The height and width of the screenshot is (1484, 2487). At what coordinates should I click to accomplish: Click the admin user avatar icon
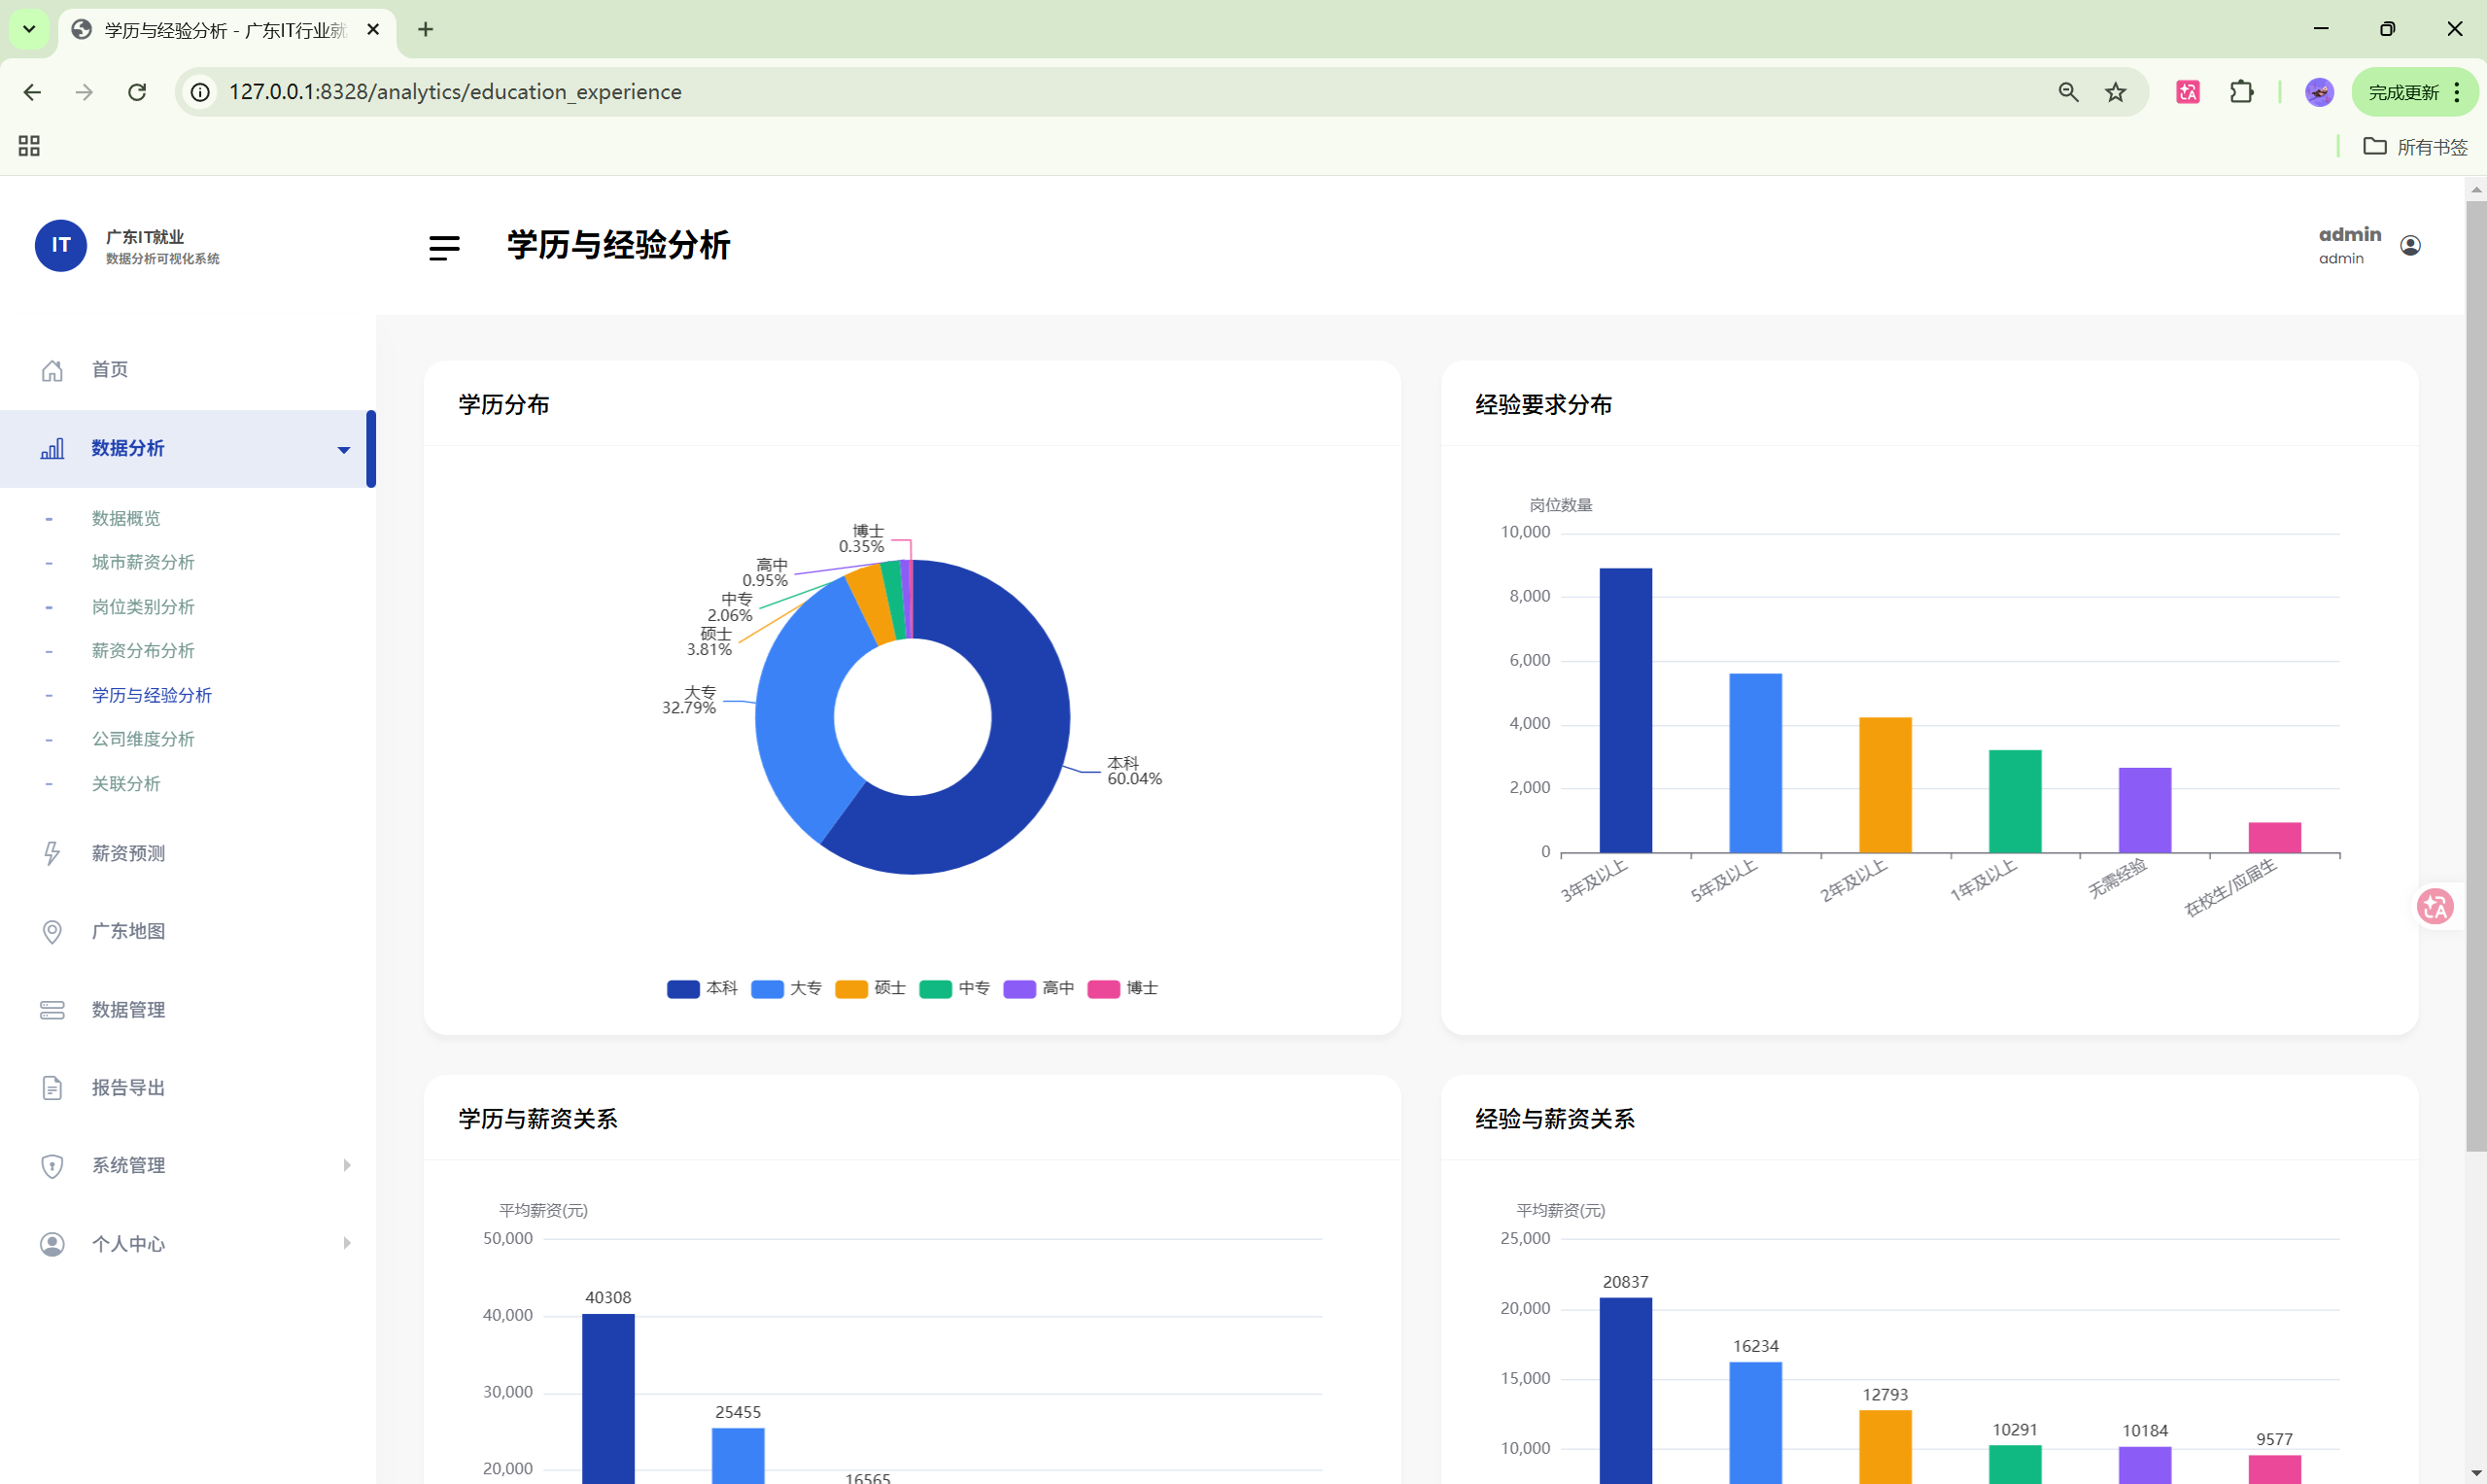[2410, 246]
